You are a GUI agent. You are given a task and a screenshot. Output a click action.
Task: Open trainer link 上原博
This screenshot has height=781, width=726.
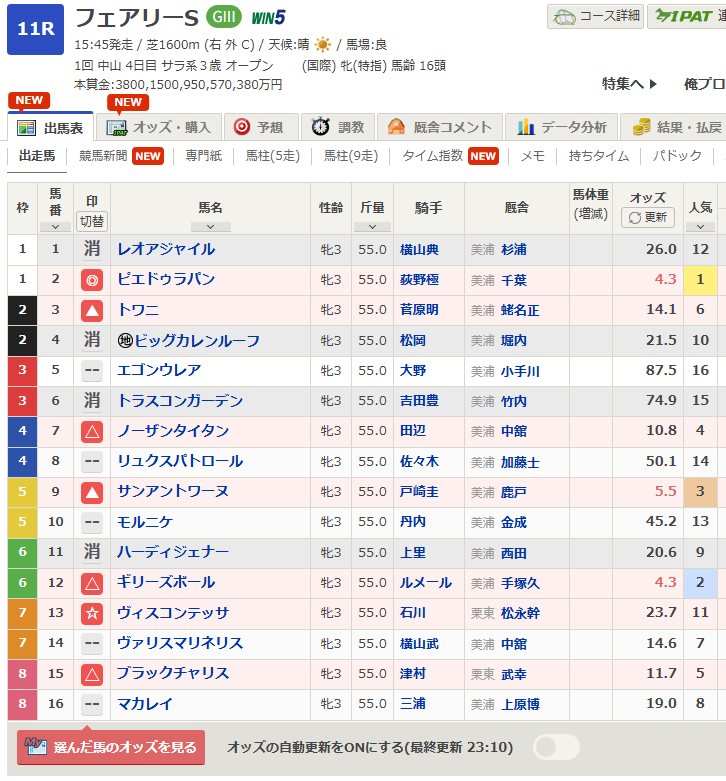520,704
